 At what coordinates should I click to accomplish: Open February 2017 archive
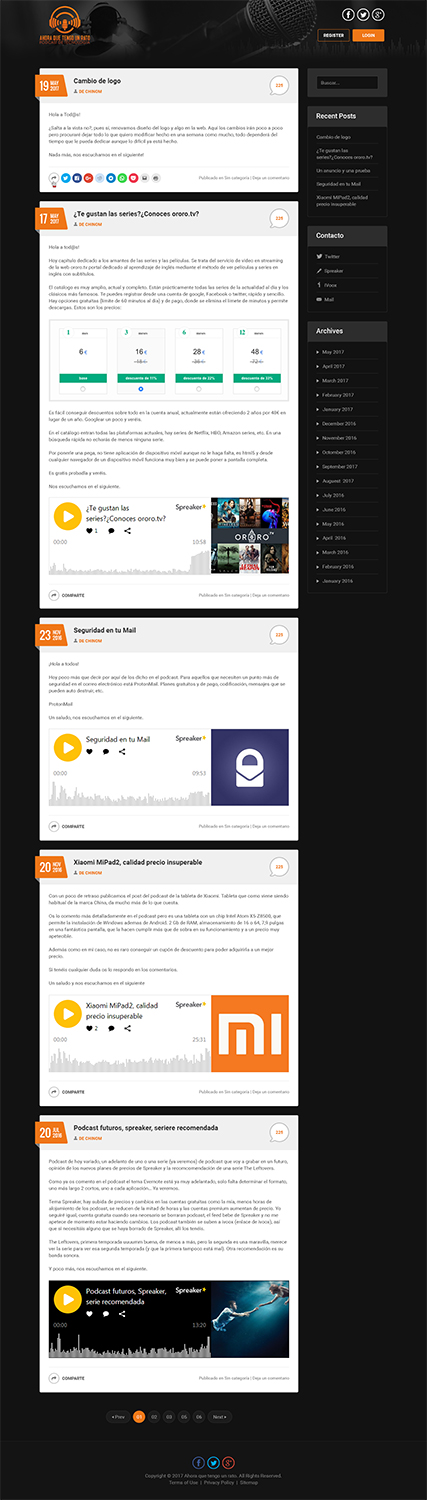pos(337,395)
